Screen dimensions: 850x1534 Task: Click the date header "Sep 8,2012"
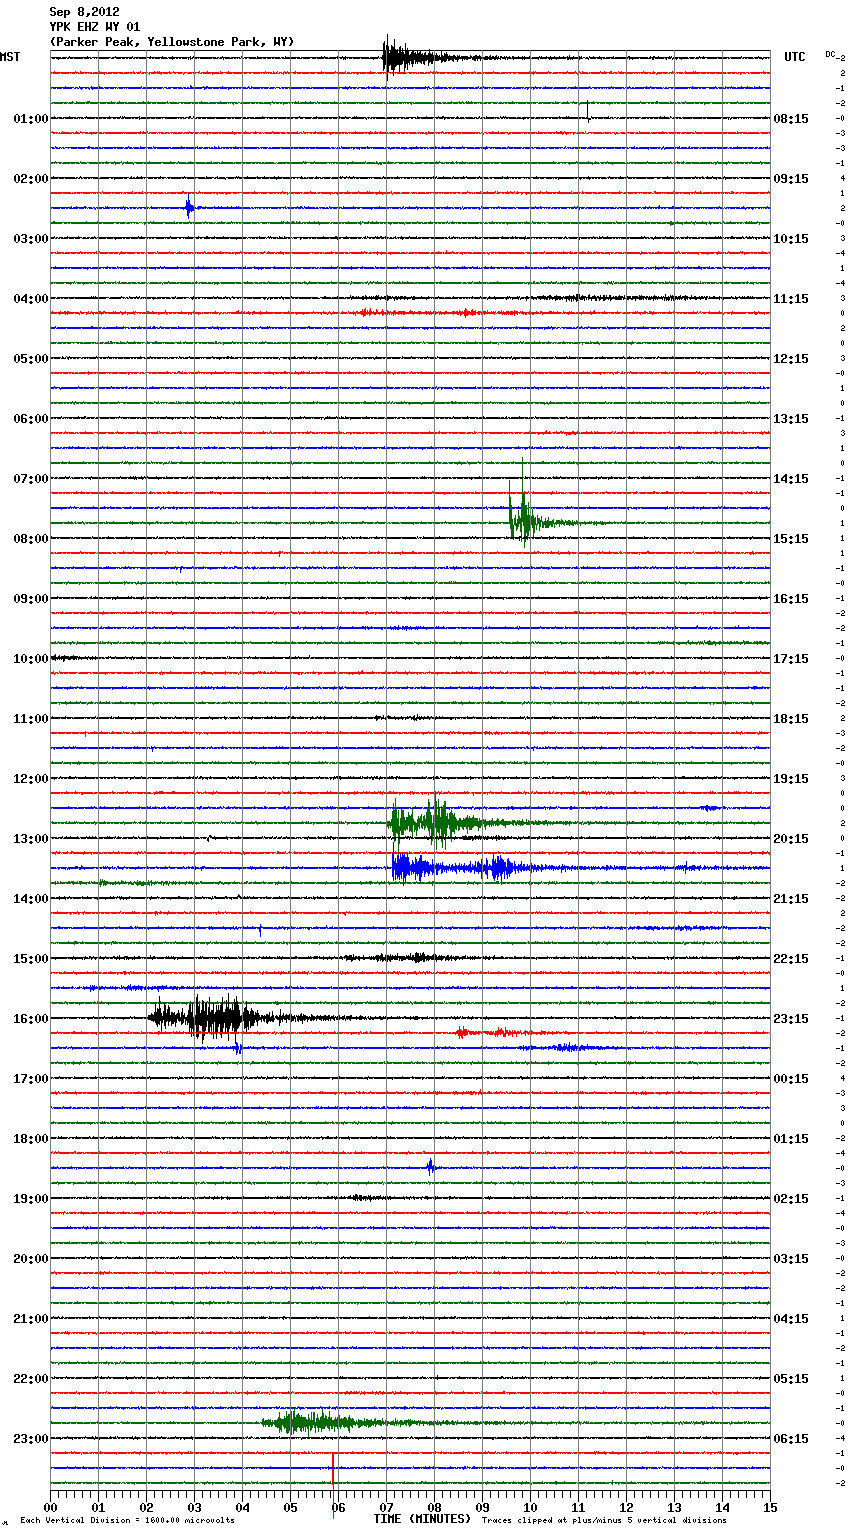tap(84, 12)
